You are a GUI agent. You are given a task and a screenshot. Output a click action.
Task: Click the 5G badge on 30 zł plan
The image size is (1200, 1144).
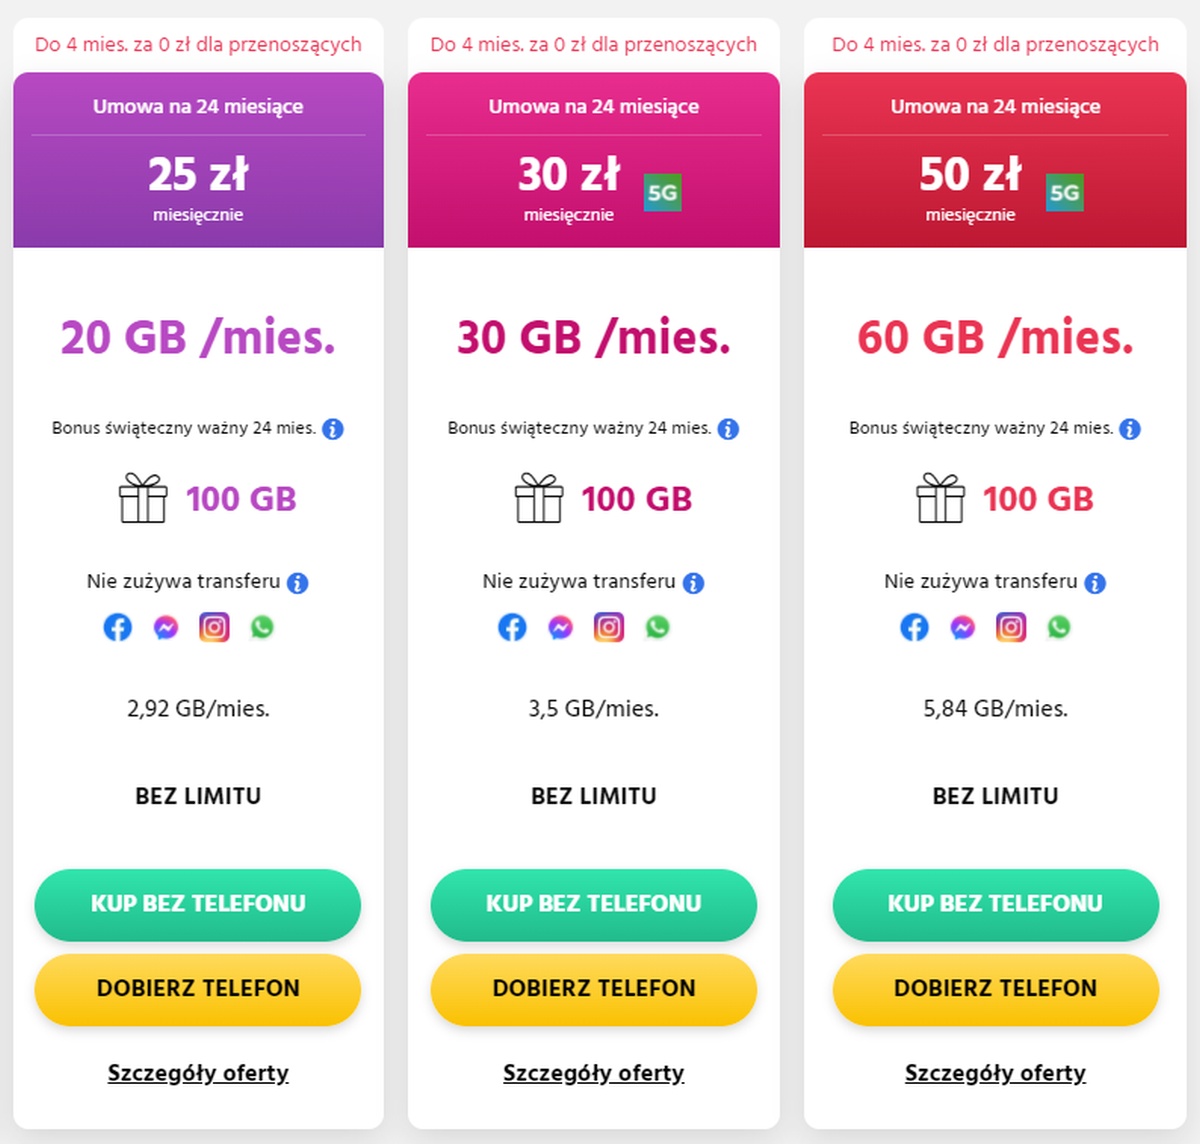(662, 193)
